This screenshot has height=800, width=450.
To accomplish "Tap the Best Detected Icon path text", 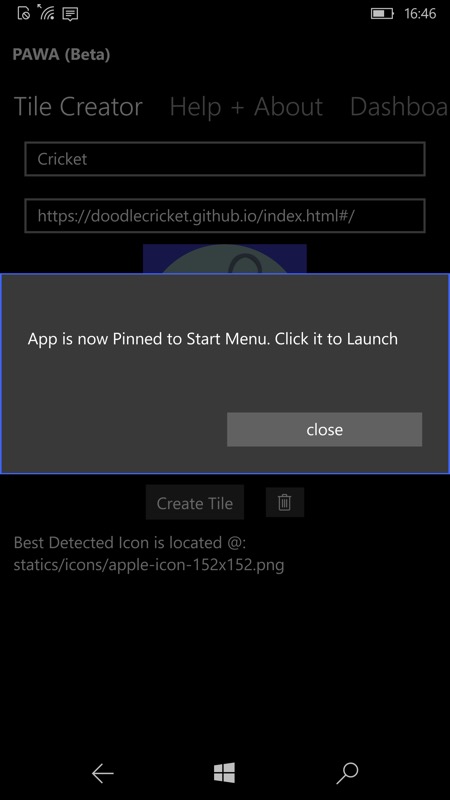I will point(149,554).
